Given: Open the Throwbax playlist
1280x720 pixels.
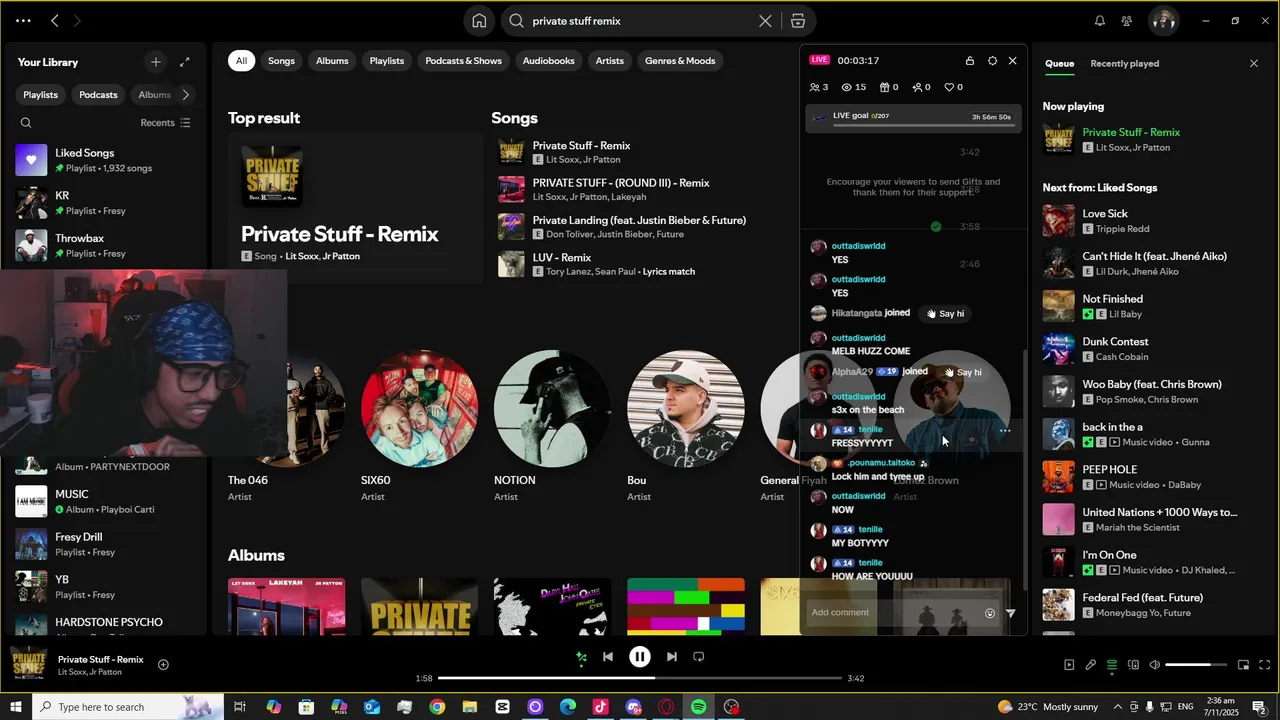Looking at the screenshot, I should tap(107, 246).
